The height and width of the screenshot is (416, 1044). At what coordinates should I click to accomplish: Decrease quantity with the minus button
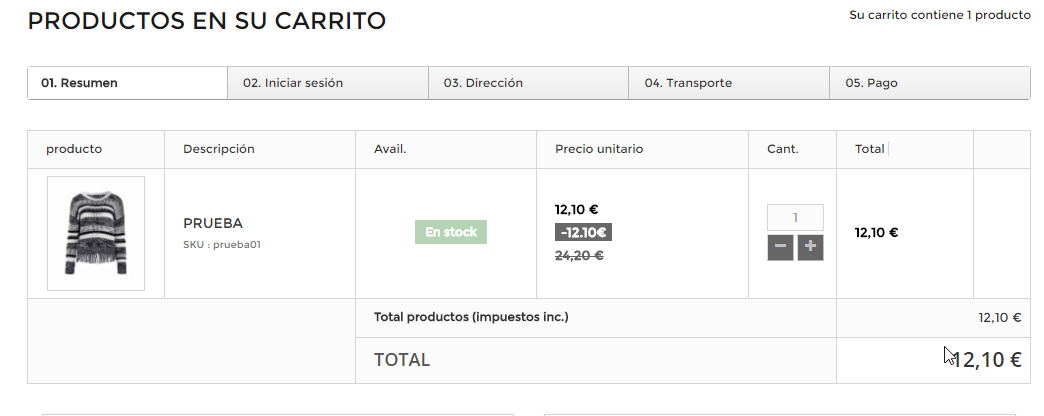[780, 247]
